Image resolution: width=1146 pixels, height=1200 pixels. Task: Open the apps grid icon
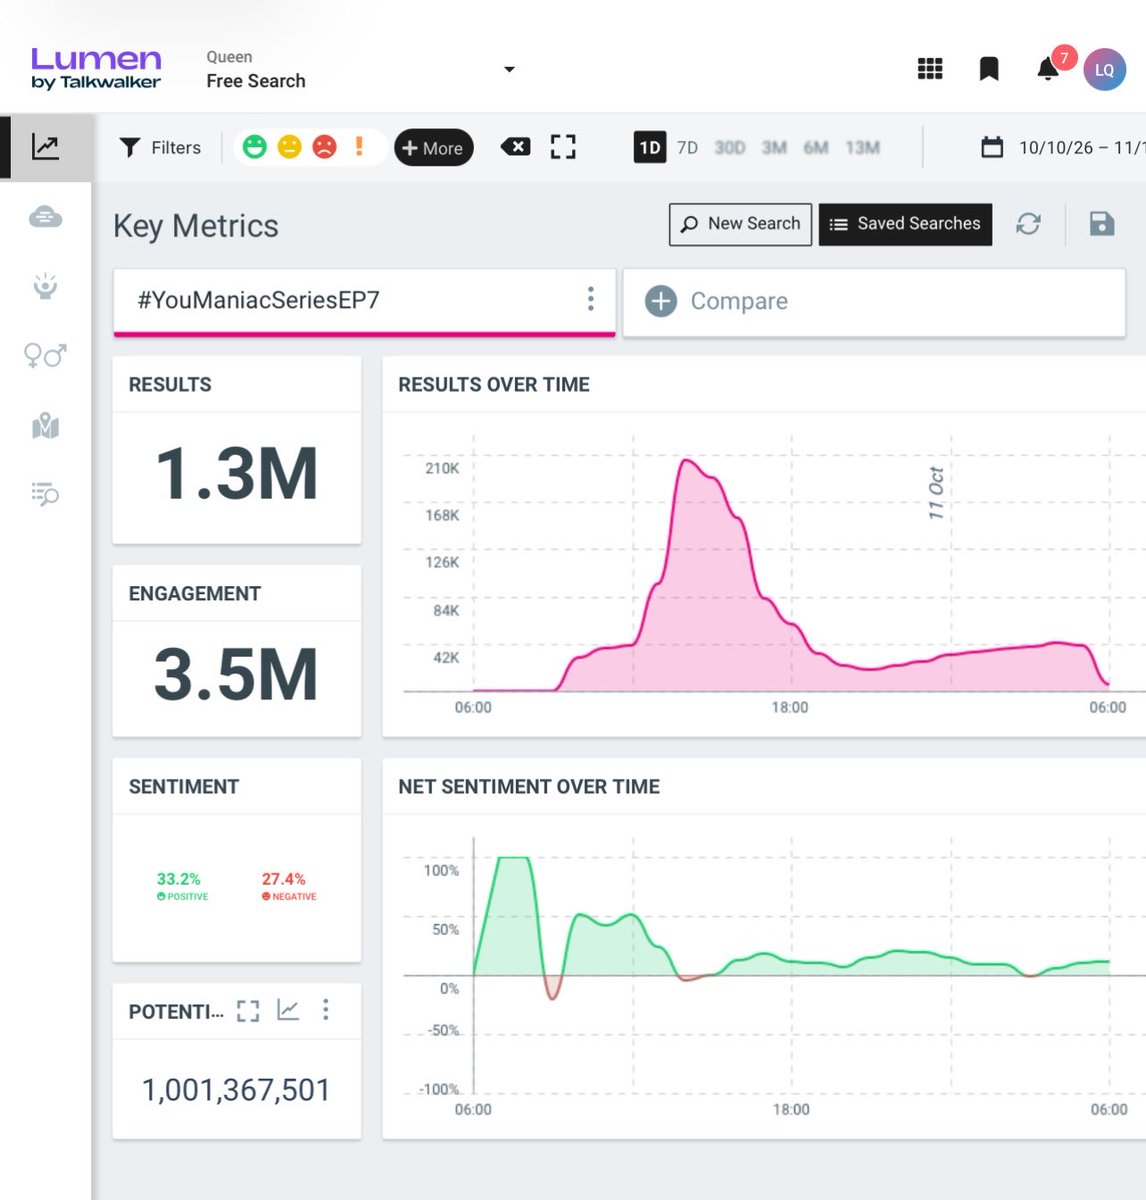coord(930,69)
